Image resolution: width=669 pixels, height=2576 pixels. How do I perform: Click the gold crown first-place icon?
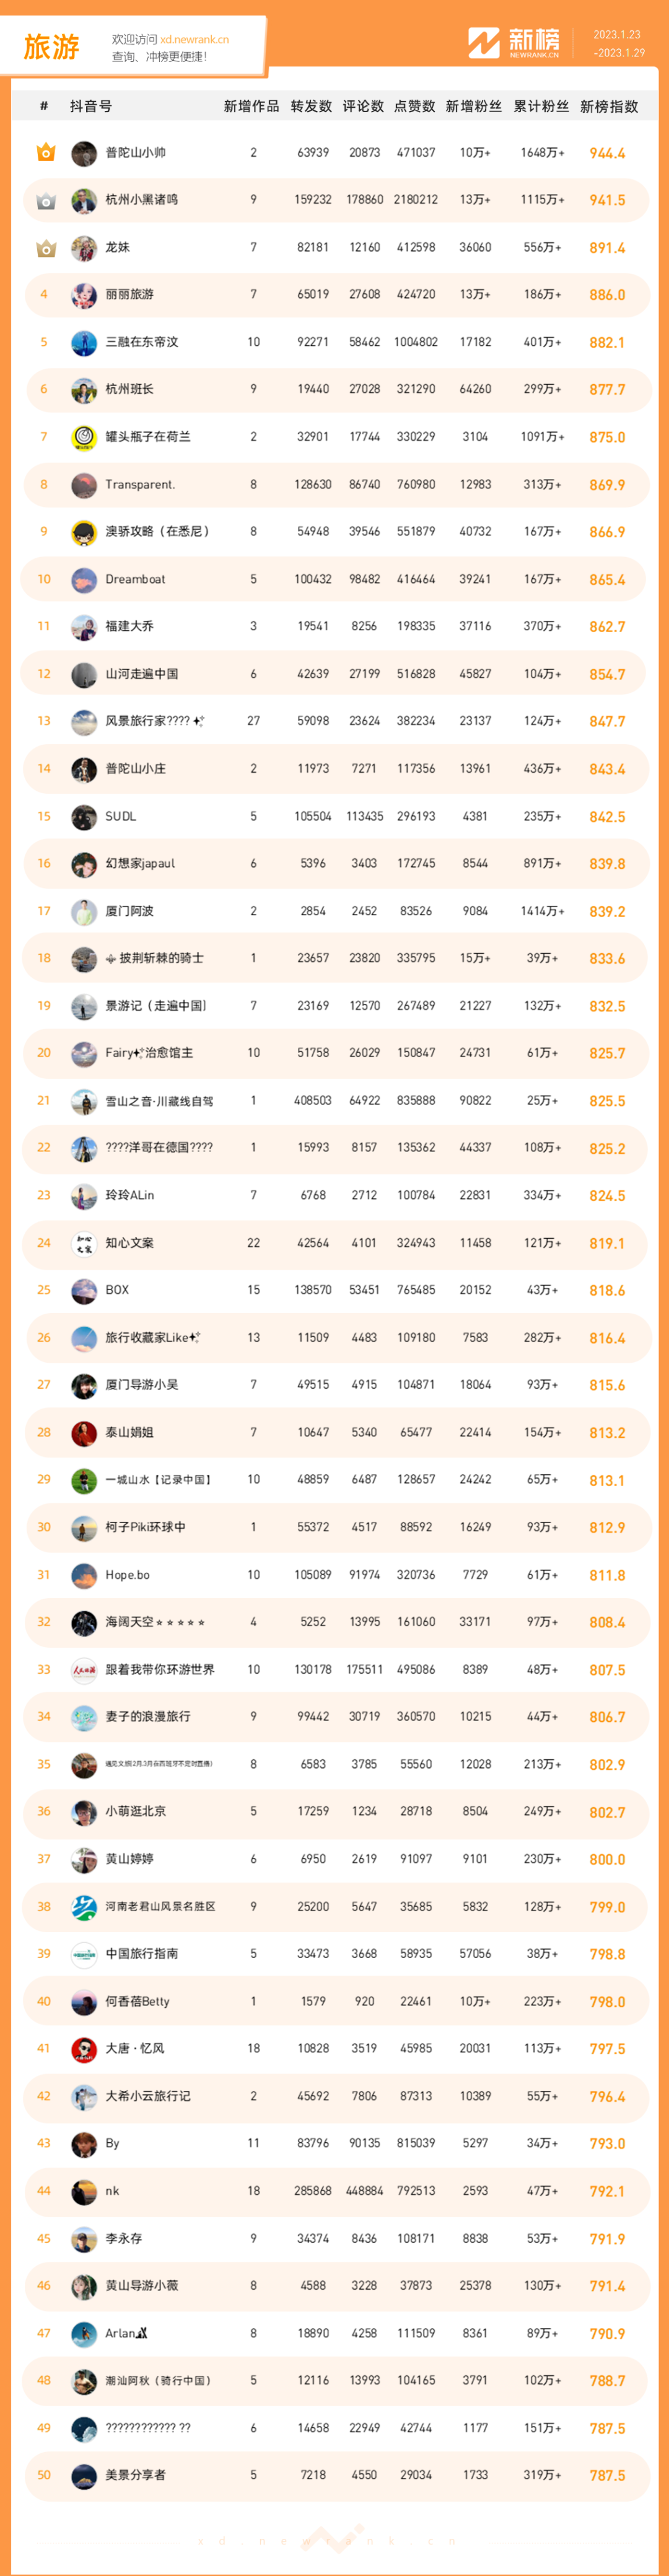pyautogui.click(x=45, y=153)
